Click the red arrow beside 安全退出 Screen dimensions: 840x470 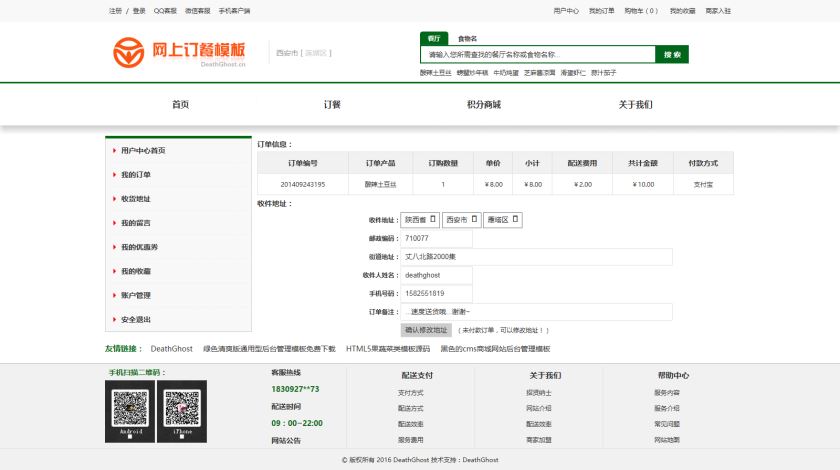point(115,319)
